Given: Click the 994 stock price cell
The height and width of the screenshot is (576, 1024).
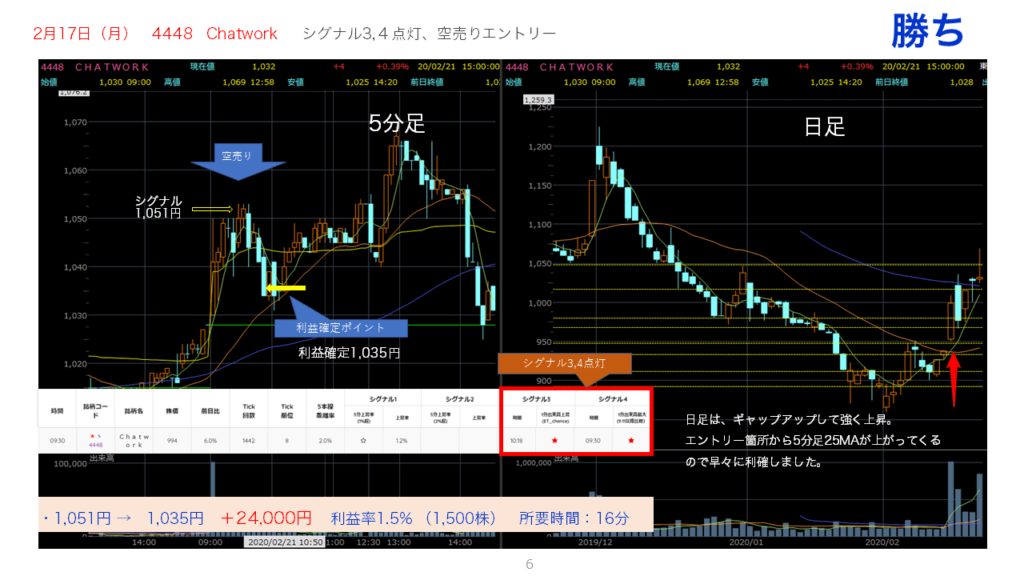Looking at the screenshot, I should (x=172, y=441).
